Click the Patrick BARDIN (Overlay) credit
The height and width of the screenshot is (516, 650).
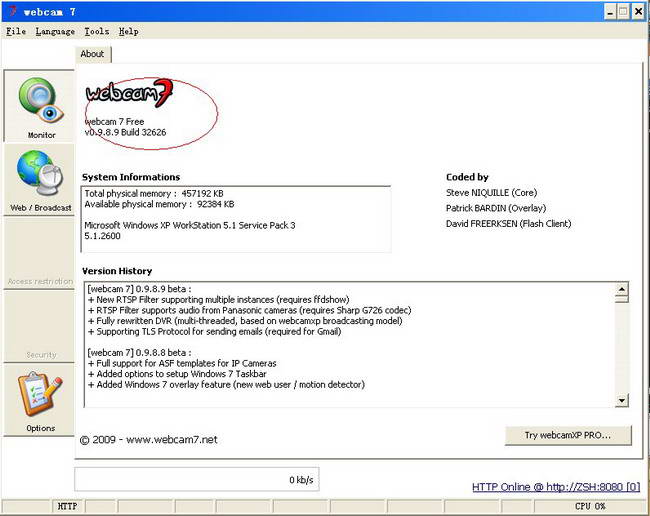[496, 208]
